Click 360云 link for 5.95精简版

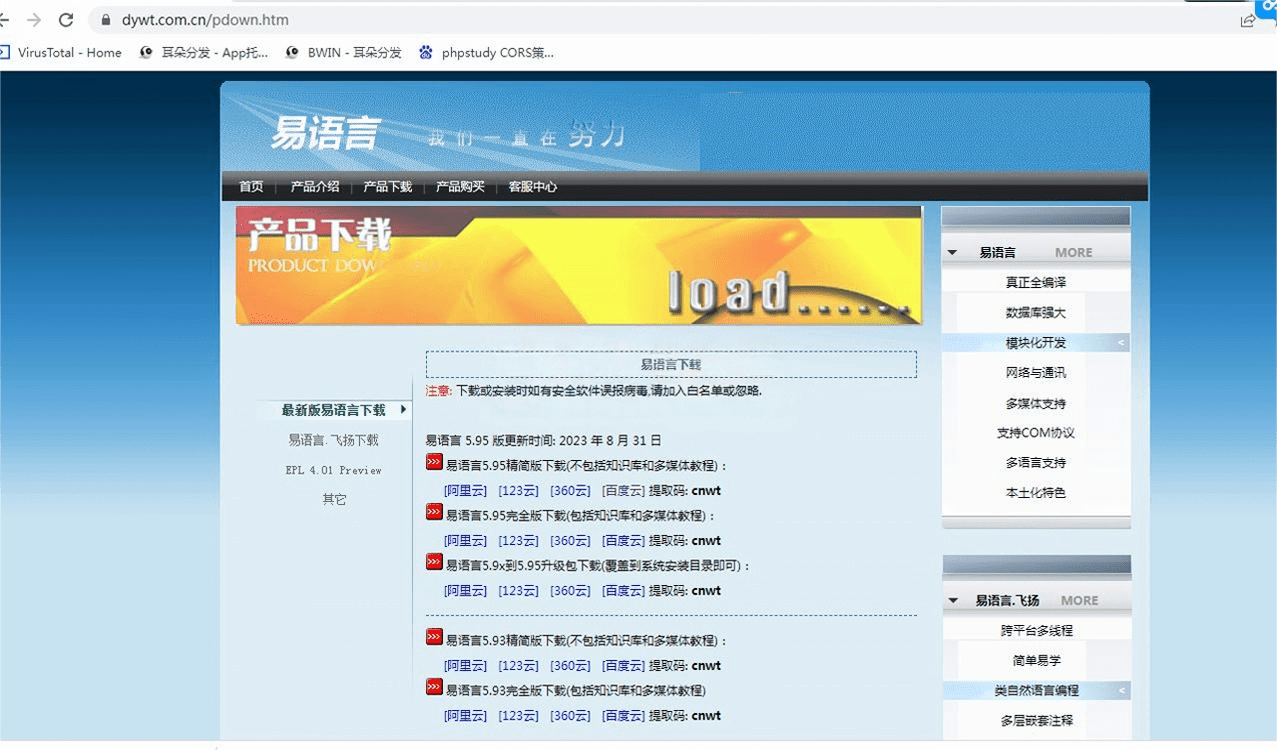pos(570,491)
